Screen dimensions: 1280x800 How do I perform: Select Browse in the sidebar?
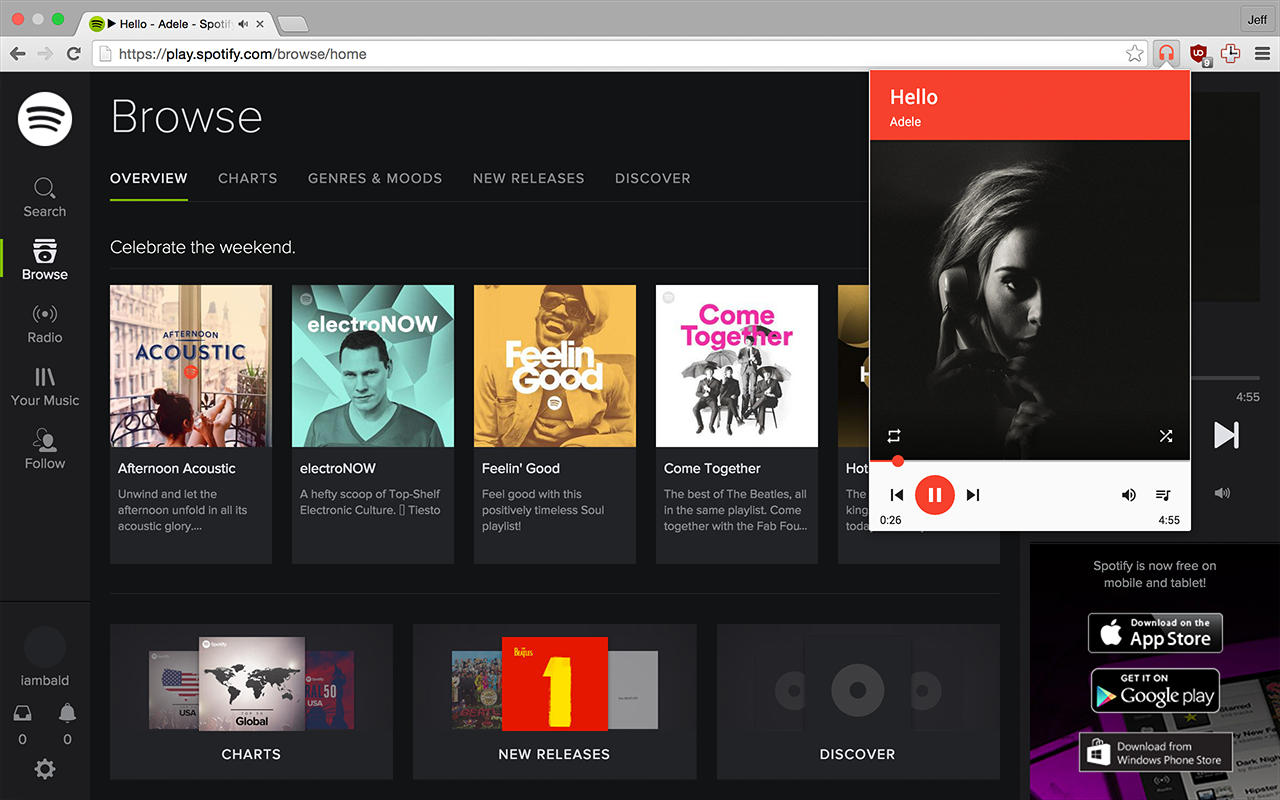pos(45,260)
